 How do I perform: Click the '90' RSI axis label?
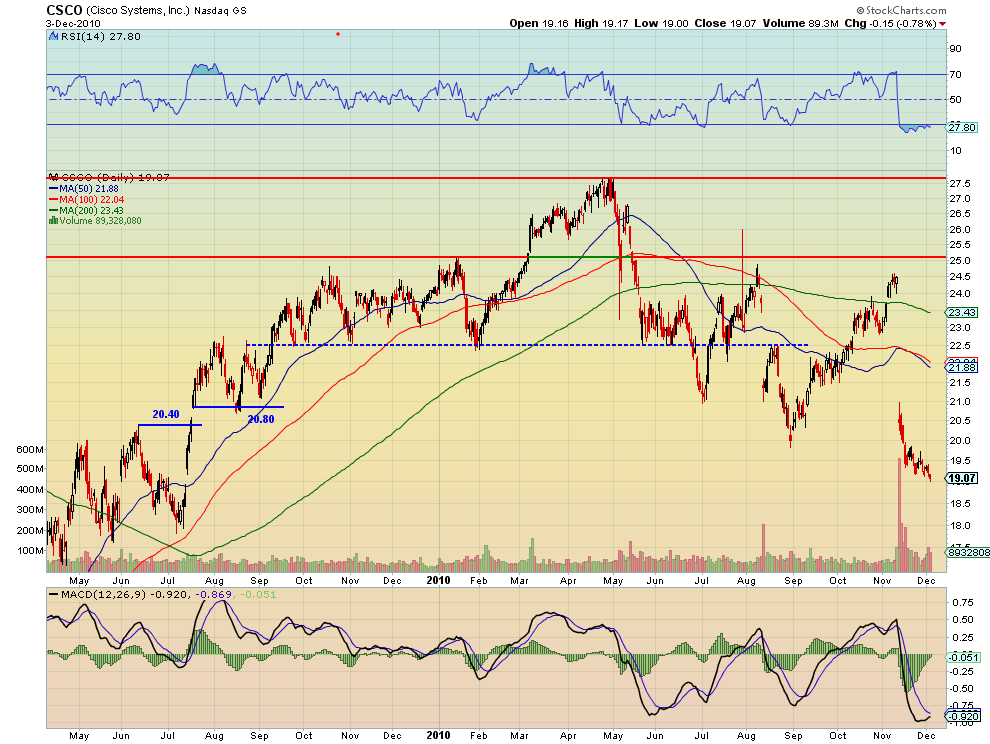tap(955, 49)
